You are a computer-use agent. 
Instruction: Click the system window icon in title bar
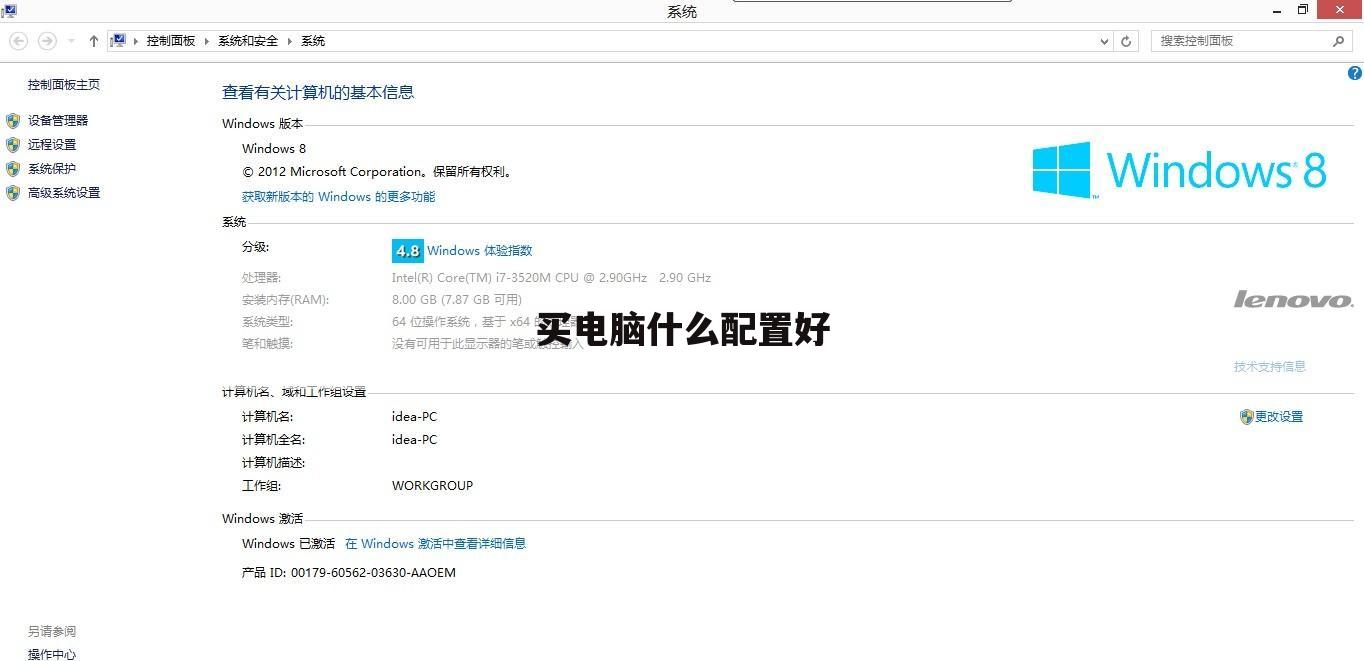[9, 10]
